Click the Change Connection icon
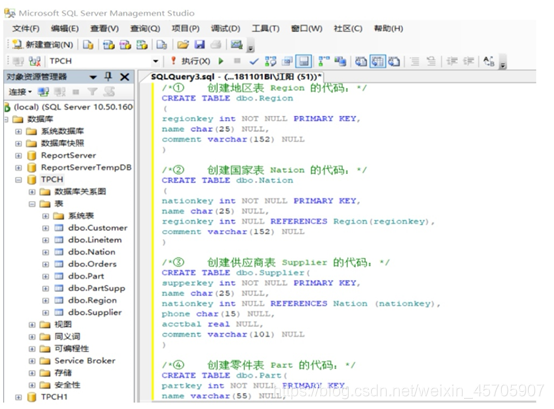 pyautogui.click(x=35, y=61)
